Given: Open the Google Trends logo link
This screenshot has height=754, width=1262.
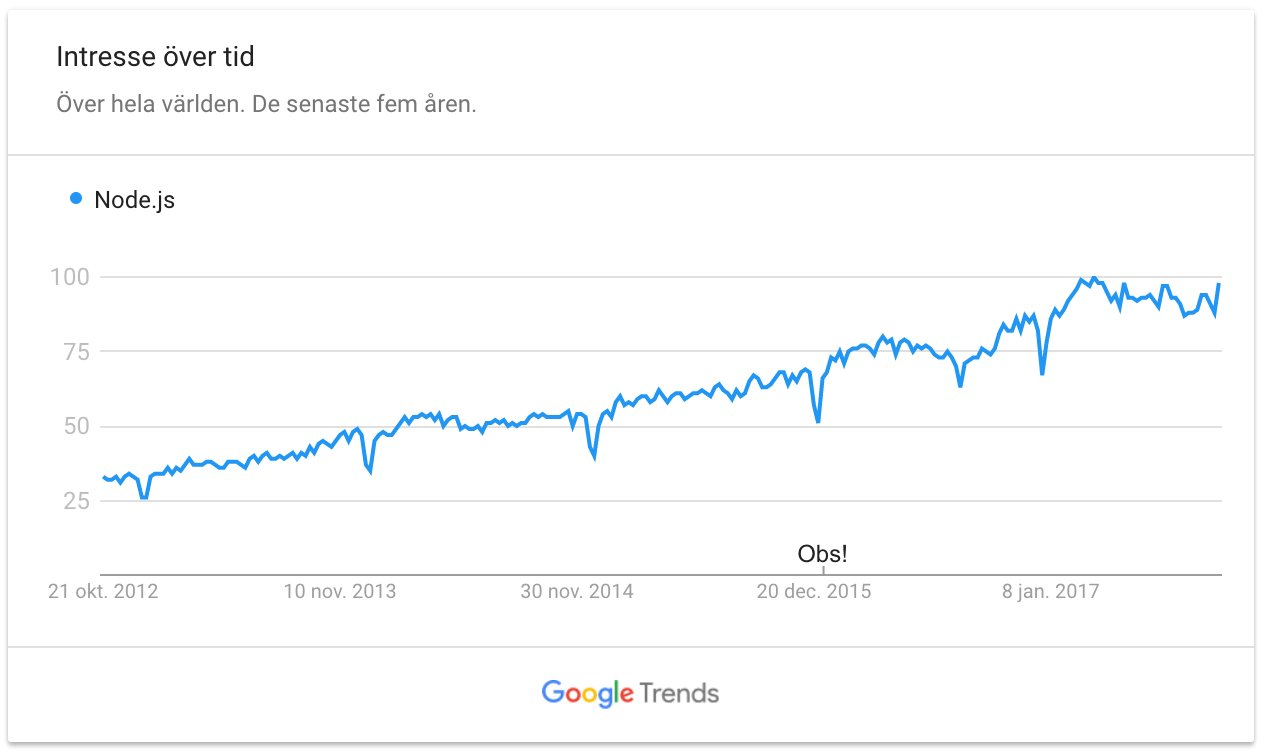Looking at the screenshot, I should coord(630,693).
